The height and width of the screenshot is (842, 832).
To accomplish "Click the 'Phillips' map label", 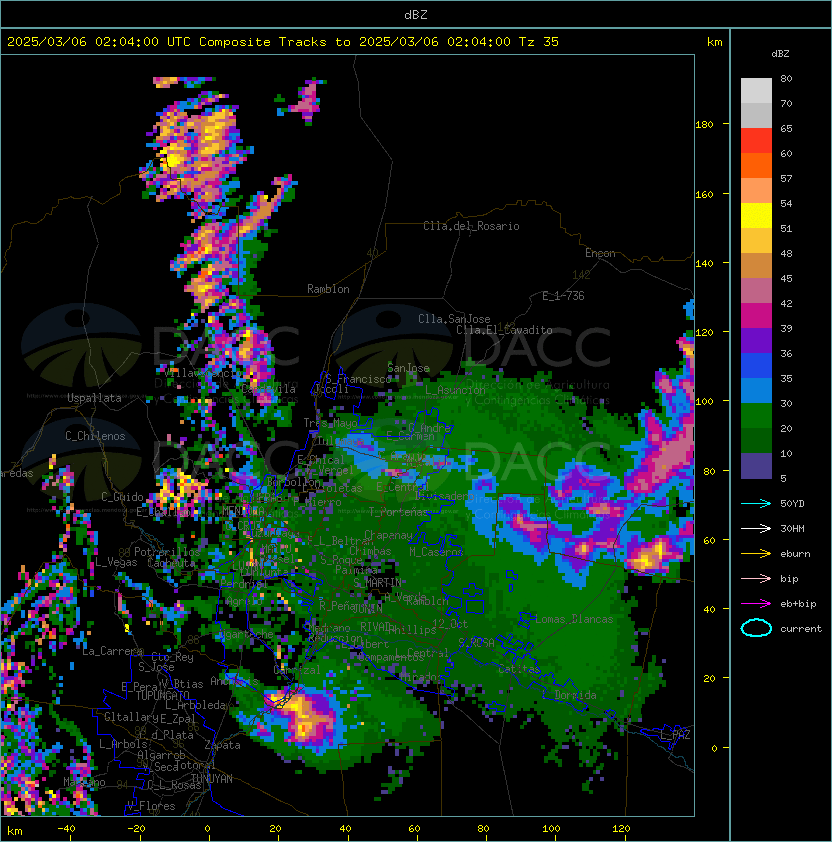I will (411, 629).
